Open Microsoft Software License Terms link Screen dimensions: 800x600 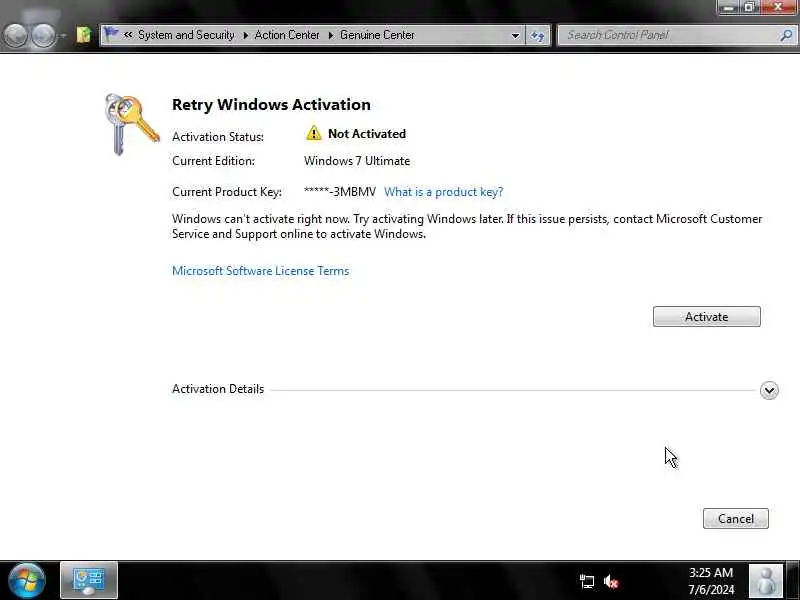click(261, 271)
